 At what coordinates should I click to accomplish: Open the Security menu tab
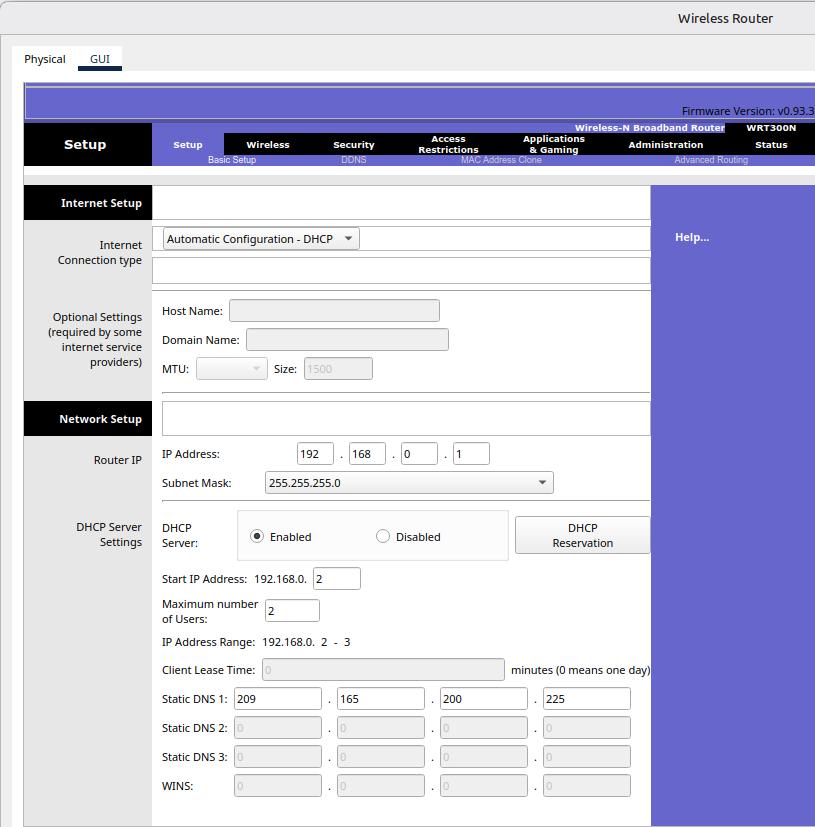coord(353,145)
